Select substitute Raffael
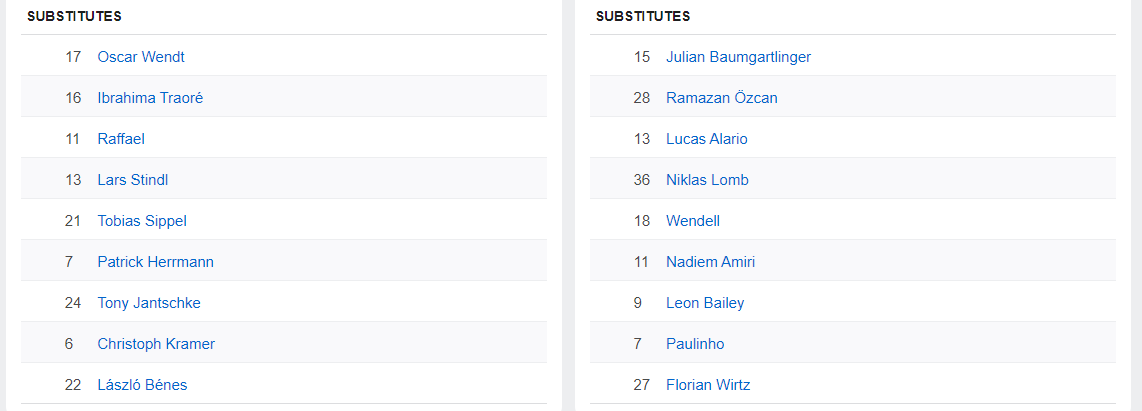Image resolution: width=1142 pixels, height=411 pixels. point(121,139)
